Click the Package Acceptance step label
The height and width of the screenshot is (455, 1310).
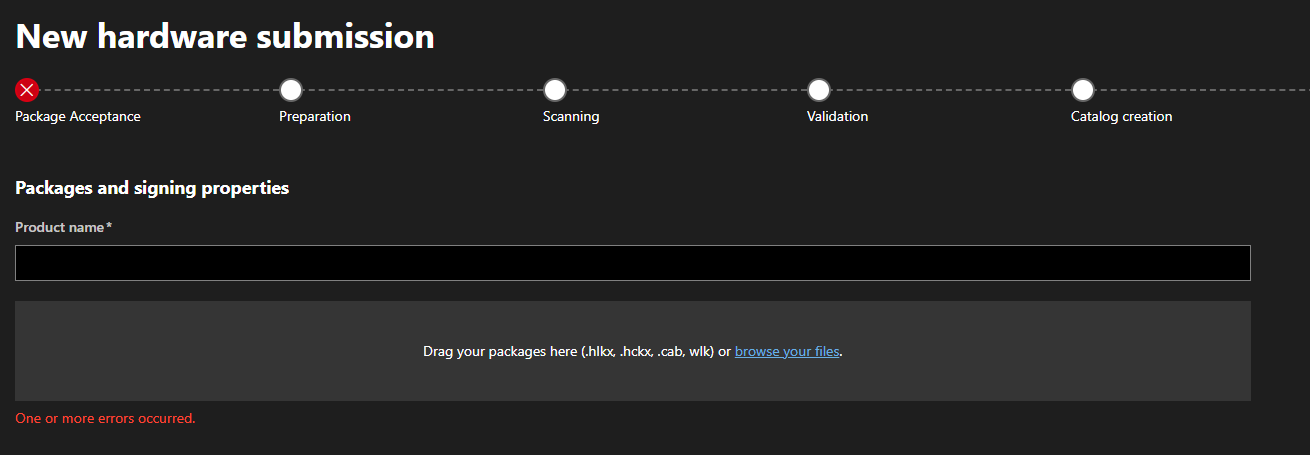click(x=78, y=116)
